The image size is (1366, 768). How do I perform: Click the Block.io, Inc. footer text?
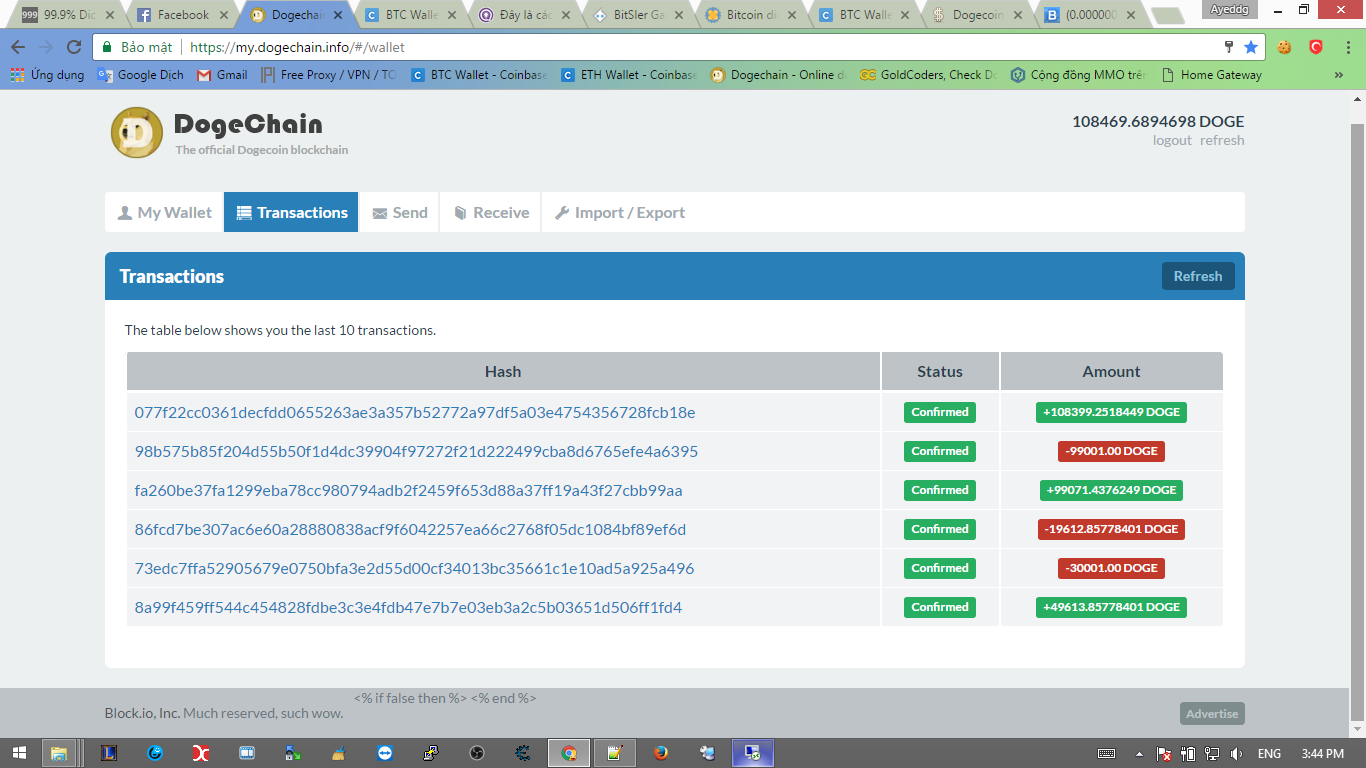coord(142,713)
